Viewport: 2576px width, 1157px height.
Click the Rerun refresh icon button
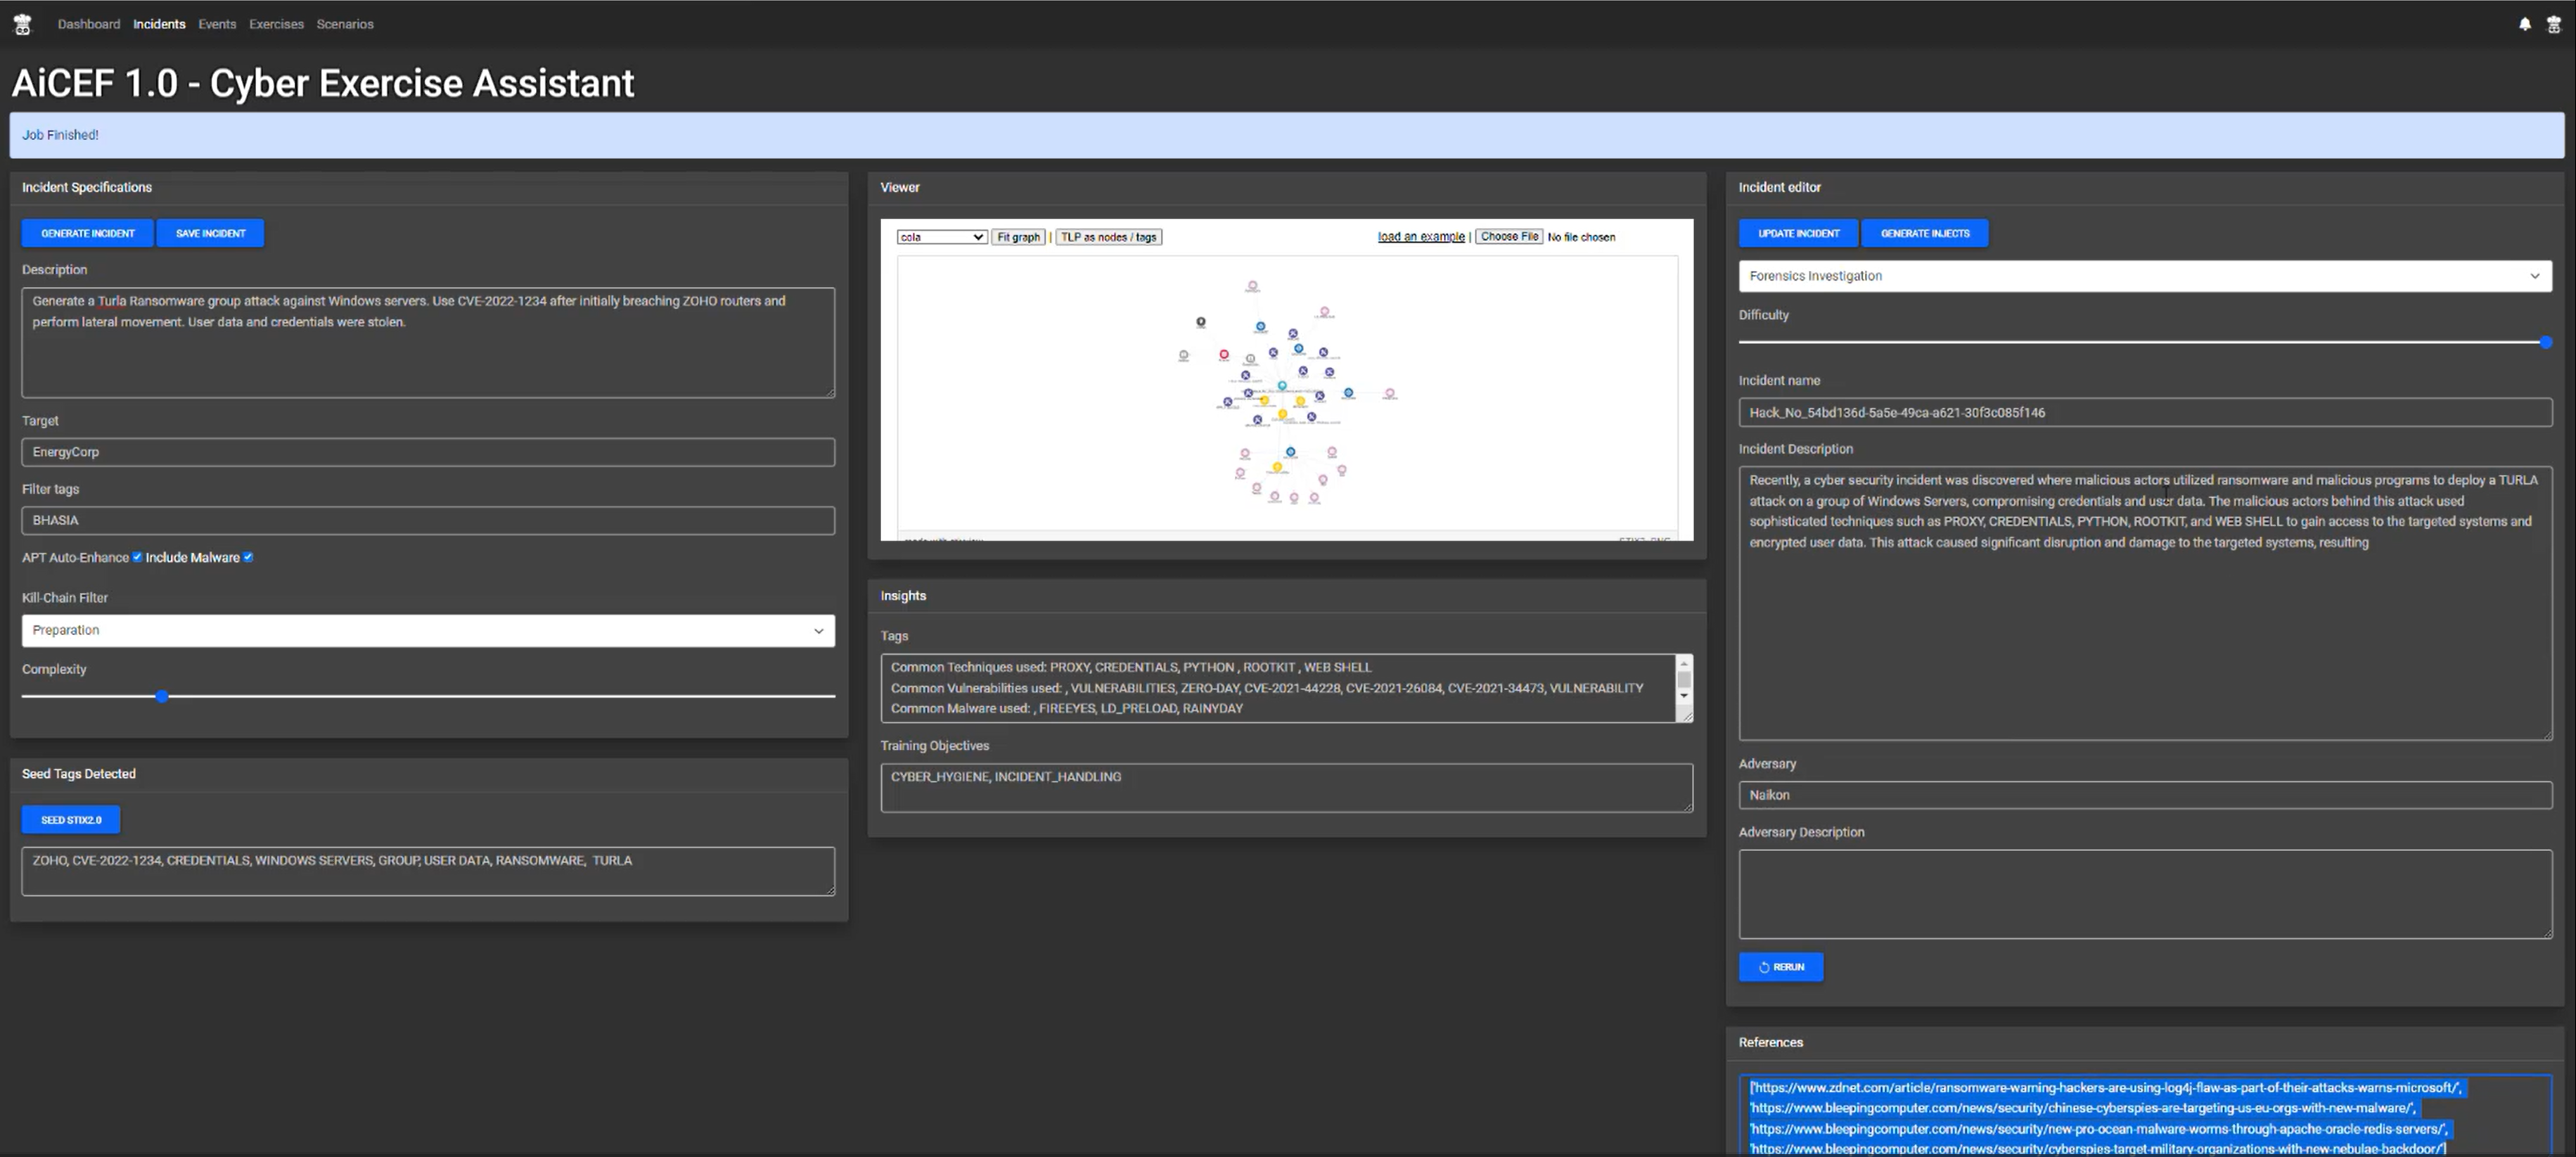click(1780, 966)
